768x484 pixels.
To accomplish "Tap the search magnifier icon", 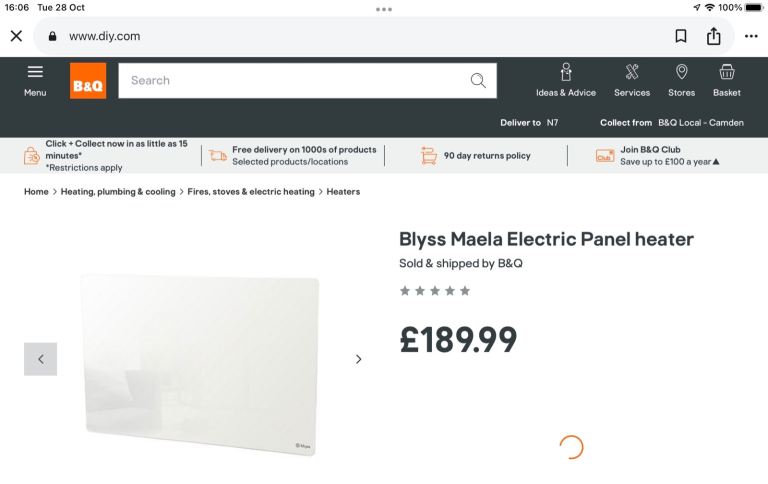I will 478,81.
